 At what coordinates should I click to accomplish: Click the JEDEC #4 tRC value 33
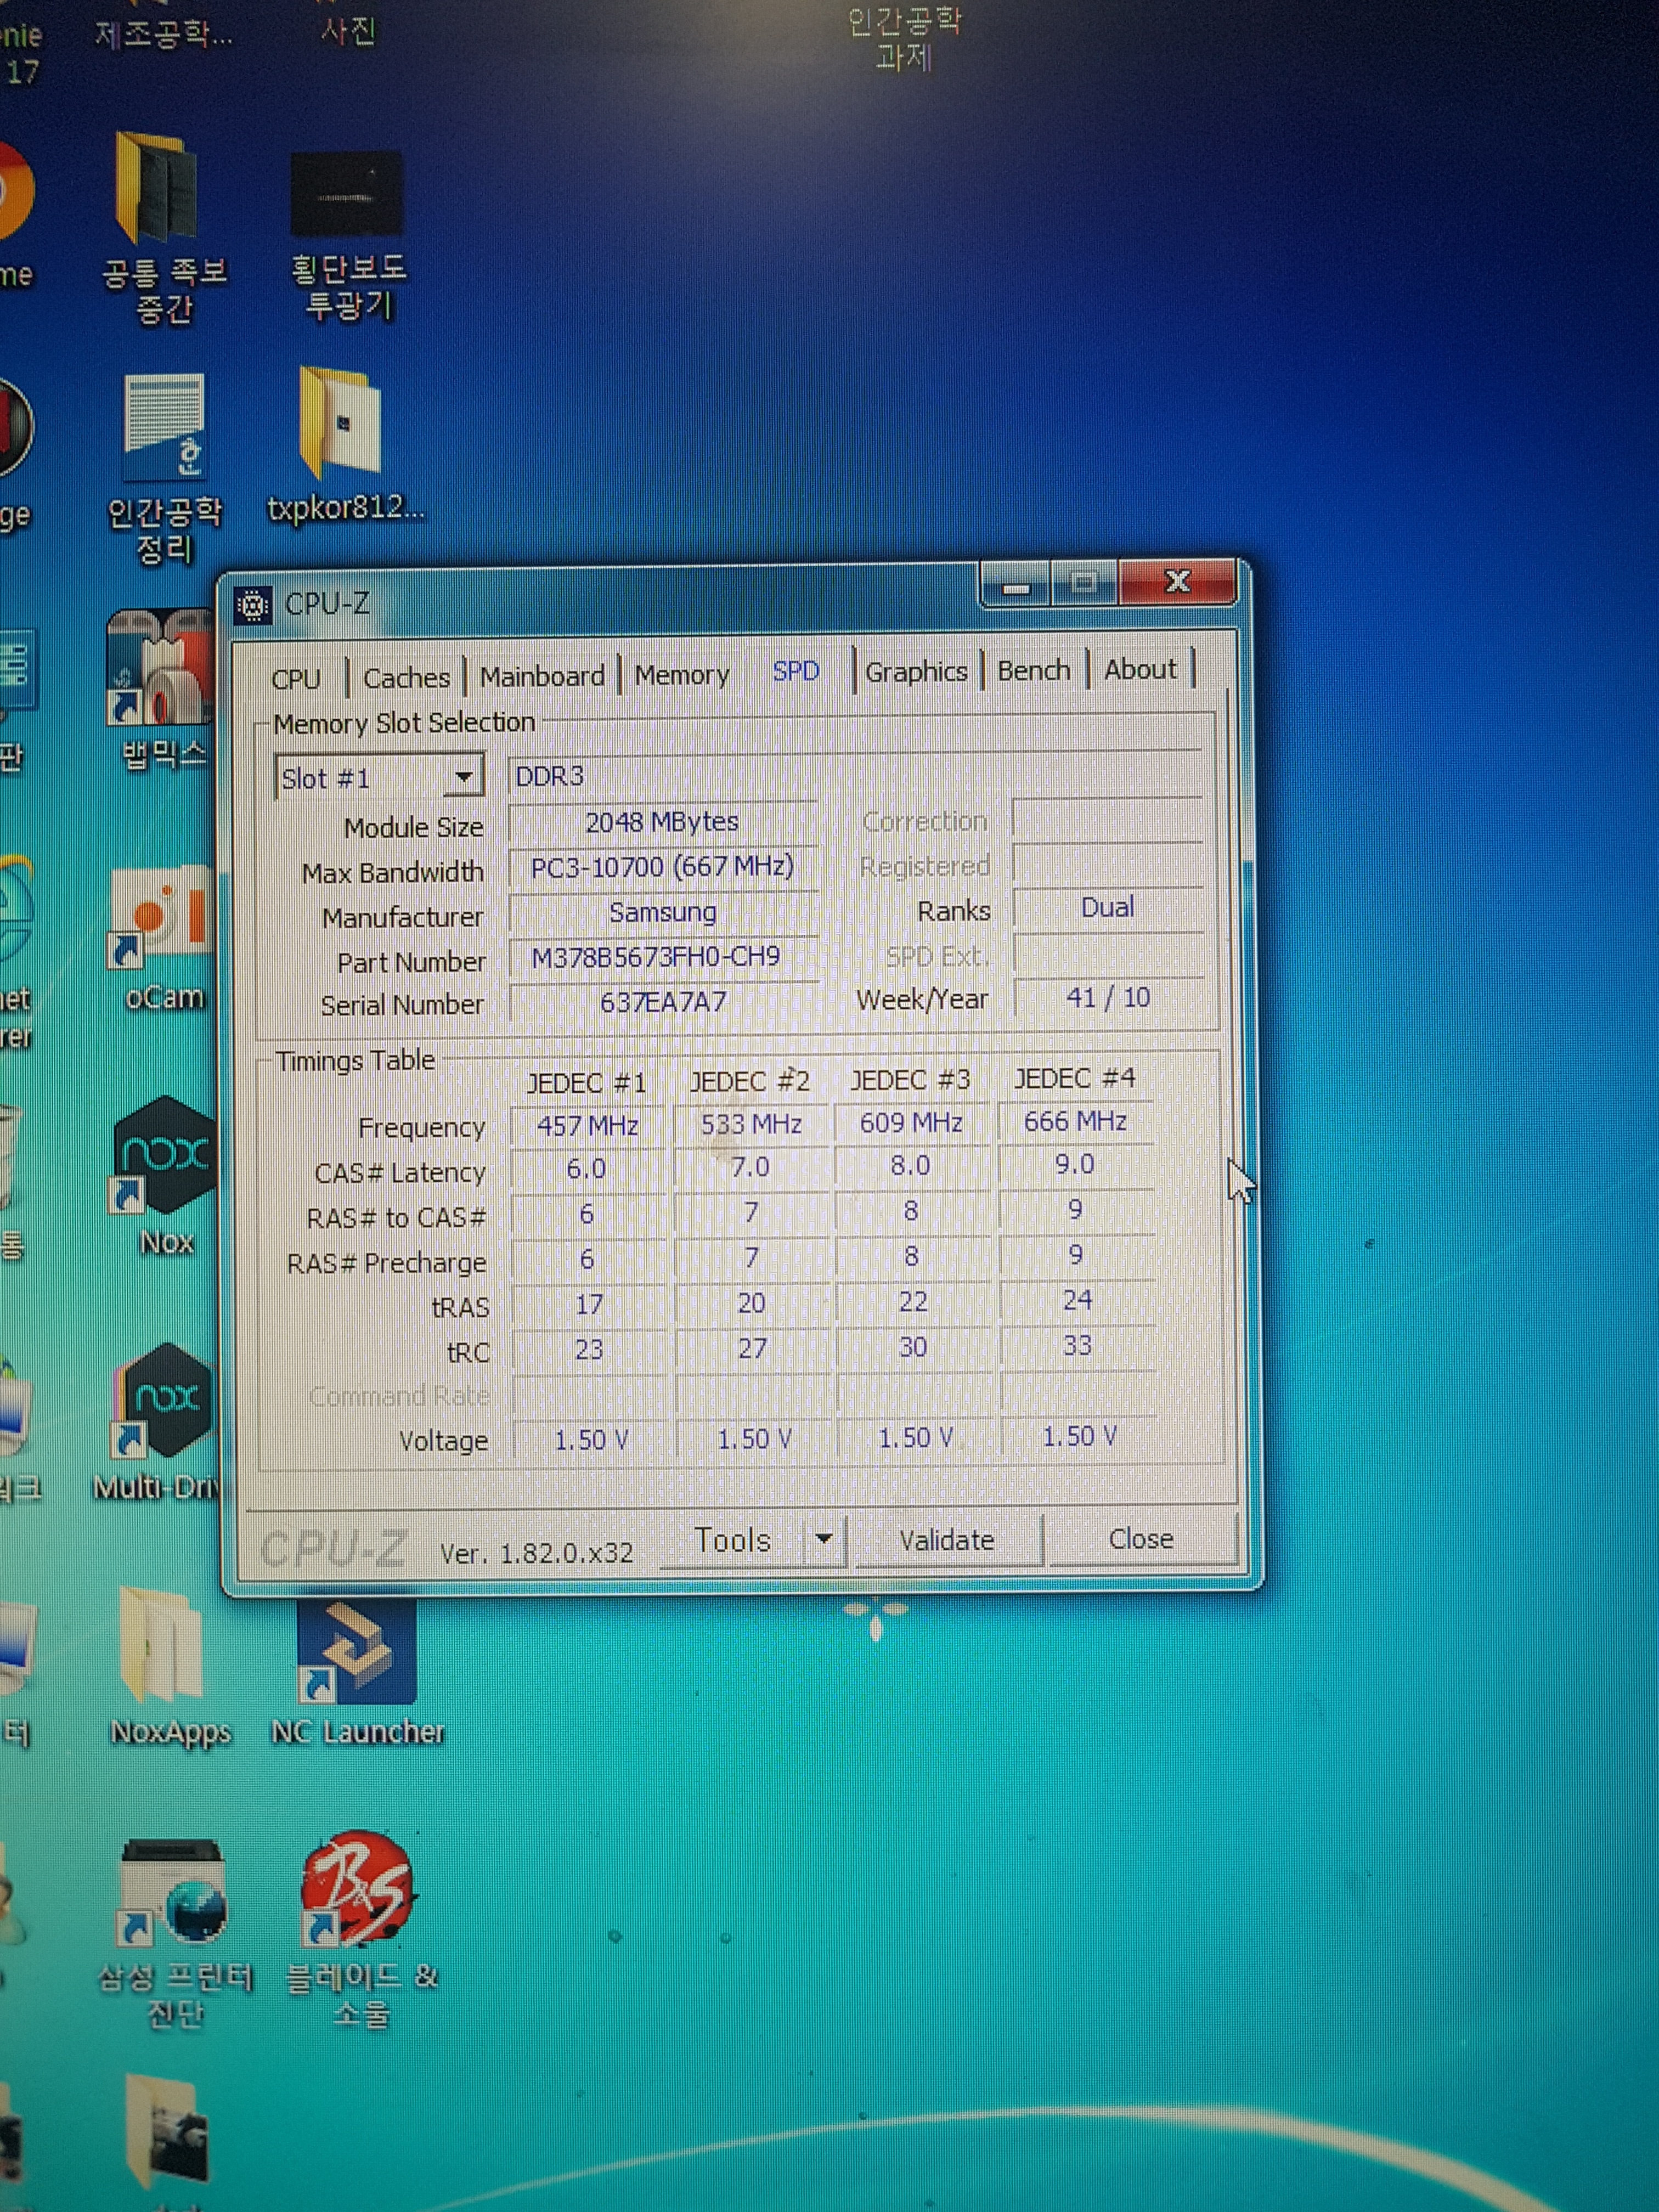pos(1077,1345)
